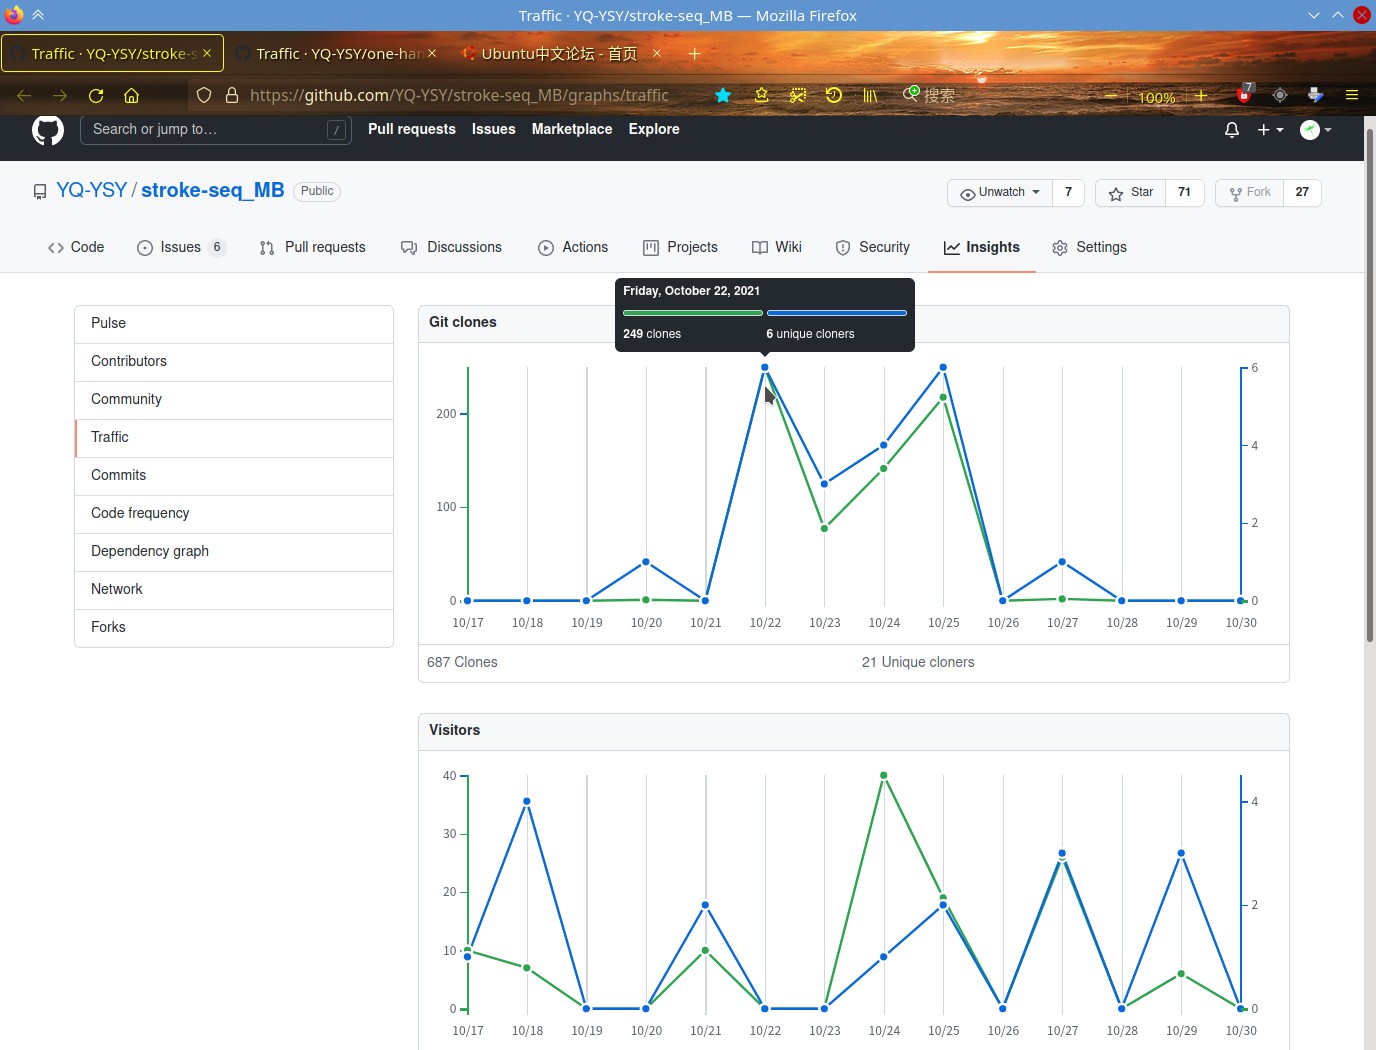Image resolution: width=1376 pixels, height=1050 pixels.
Task: Reload the current page
Action: 96,96
